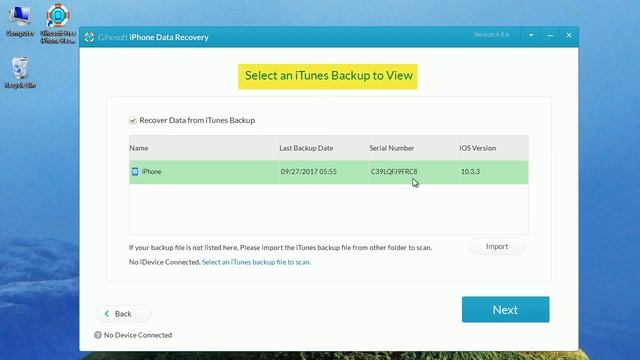Select Gihosoft iPhone Recovery desktop shortcut
The image size is (640, 360).
(58, 24)
